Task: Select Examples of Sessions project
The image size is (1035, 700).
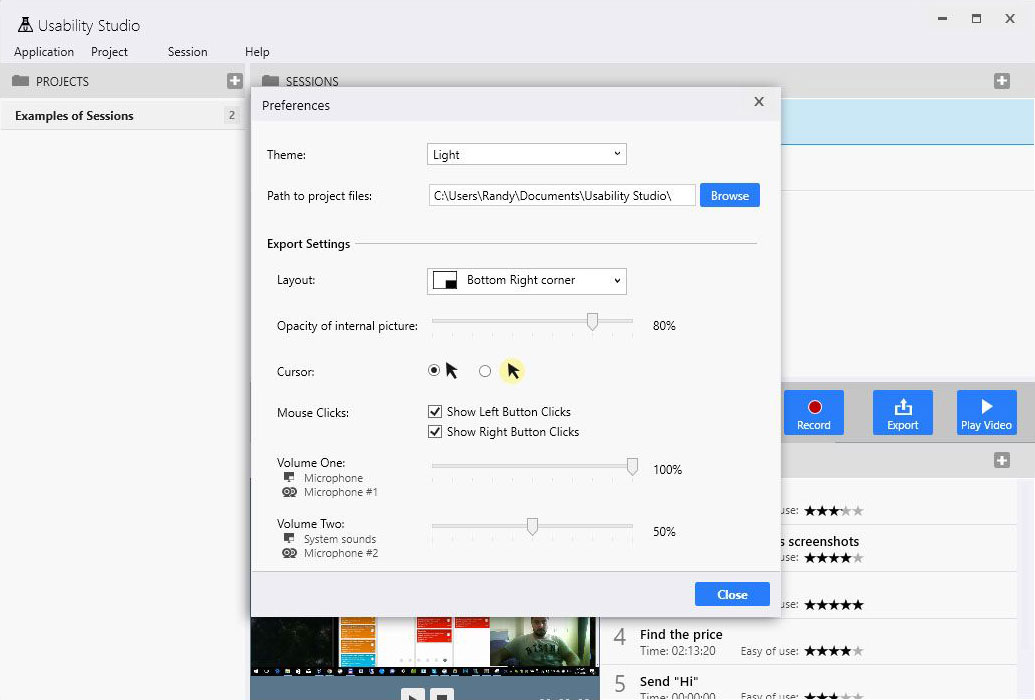Action: 123,116
